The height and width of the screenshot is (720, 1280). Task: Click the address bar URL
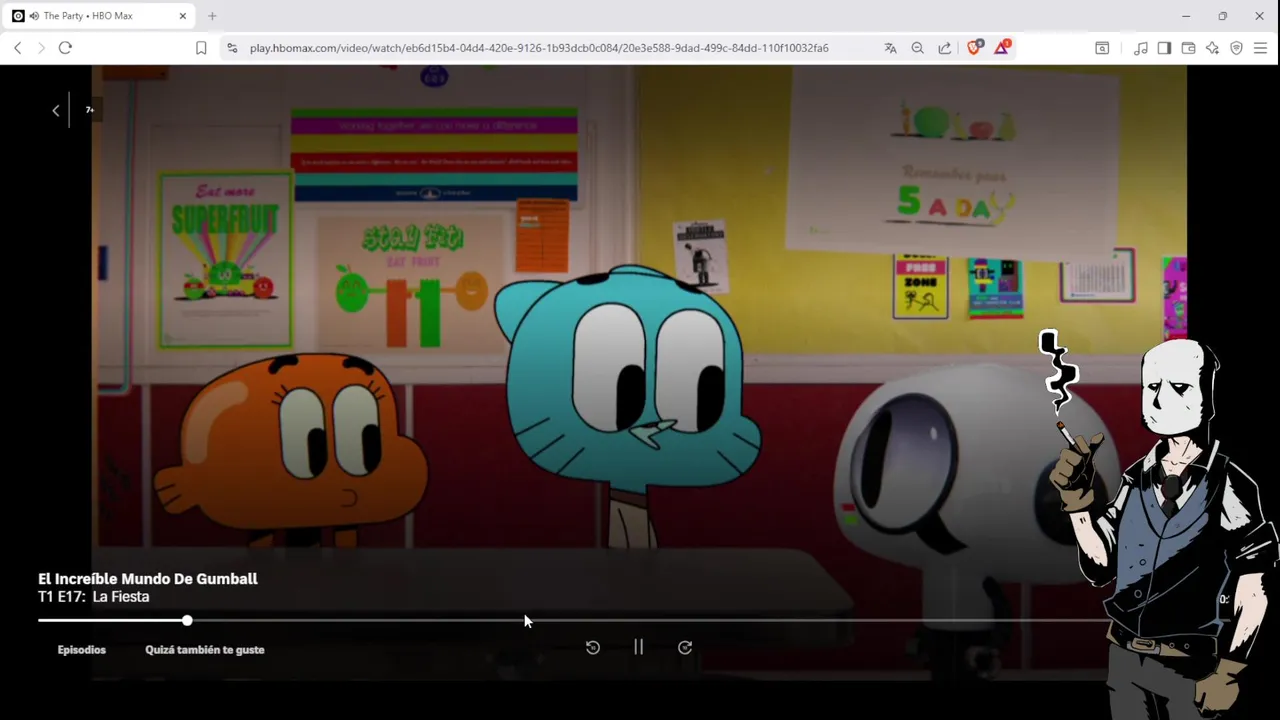click(x=539, y=48)
